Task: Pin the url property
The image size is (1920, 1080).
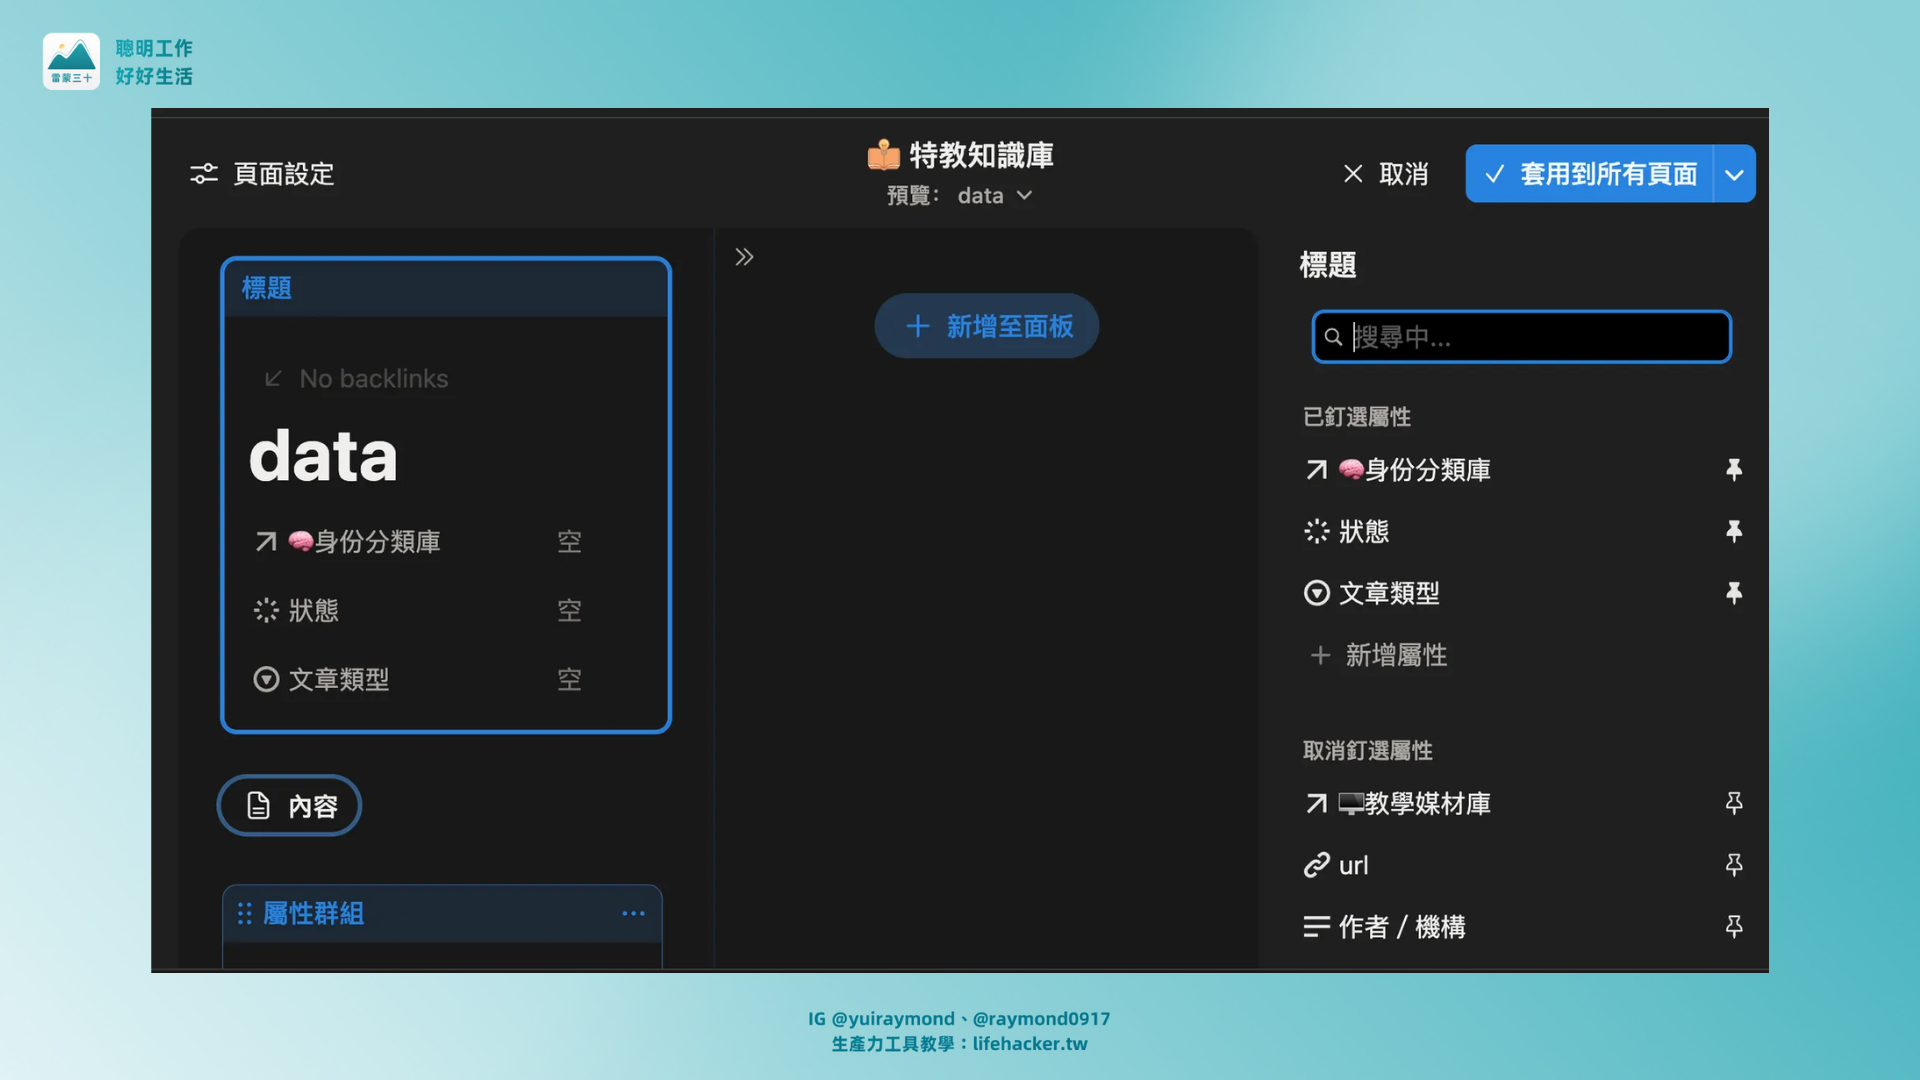Action: 1734,865
